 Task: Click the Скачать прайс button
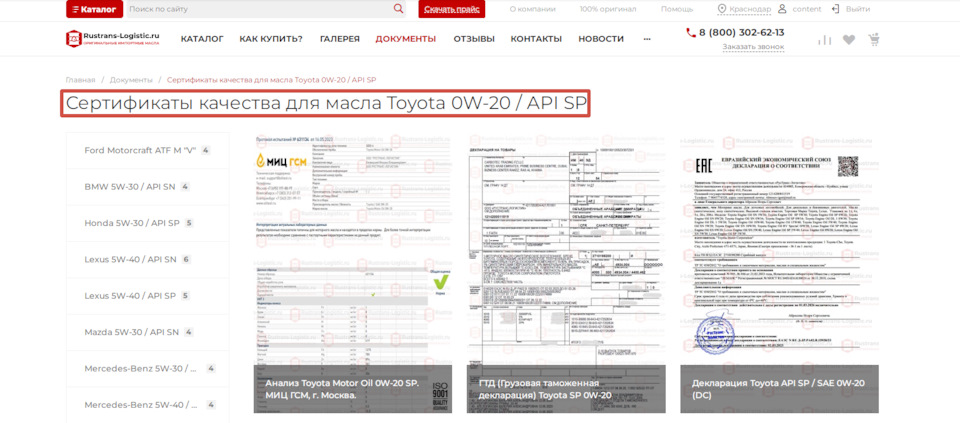click(452, 9)
